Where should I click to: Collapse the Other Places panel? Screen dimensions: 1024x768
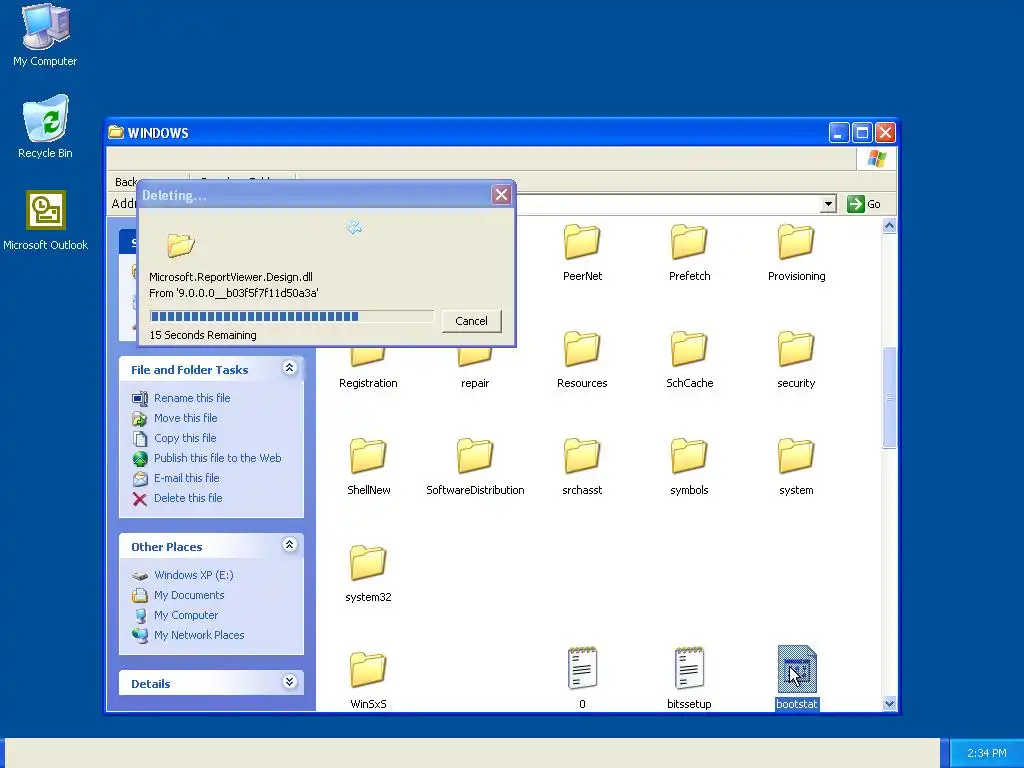[x=289, y=545]
